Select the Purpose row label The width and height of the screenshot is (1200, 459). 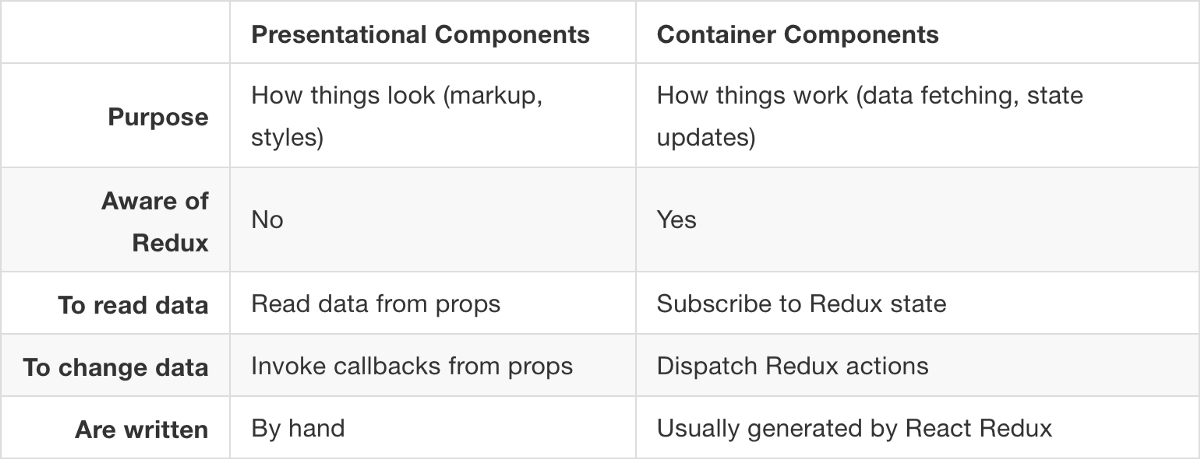click(x=158, y=117)
